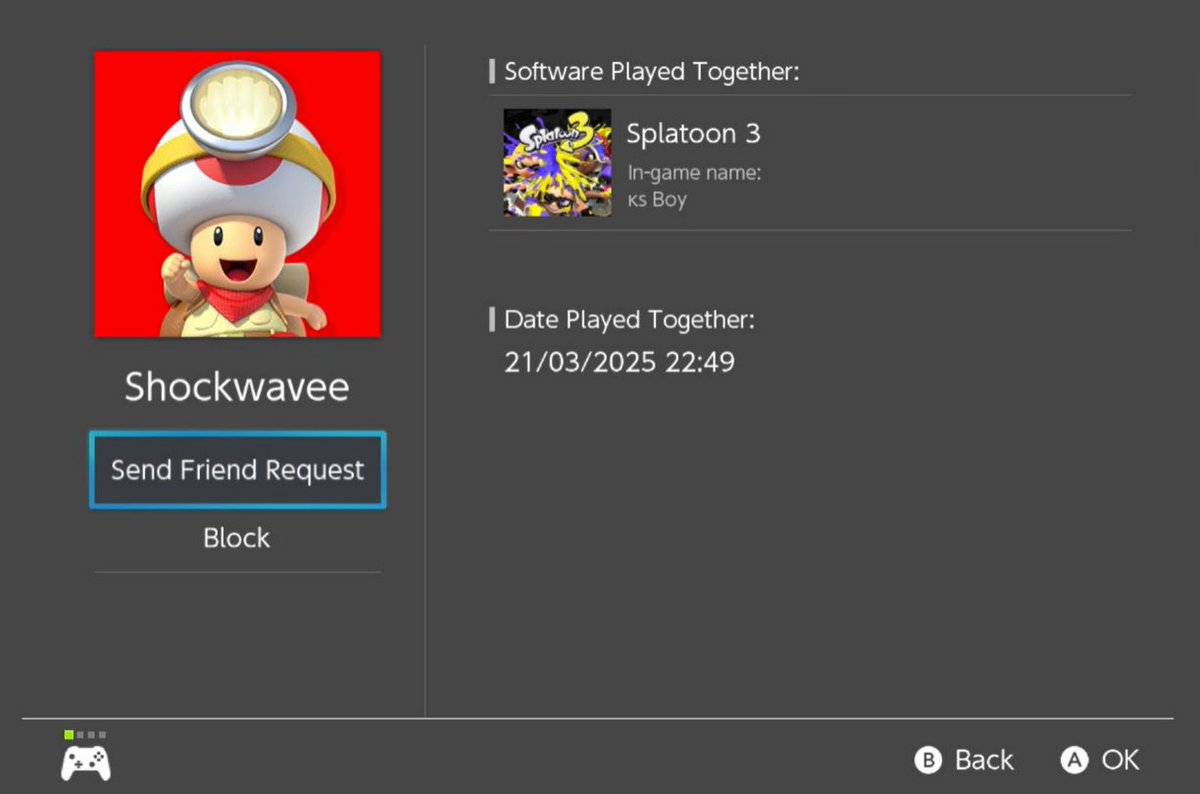Open the Splatoon 3 game thumbnail
Screen dimensions: 1200x794
click(x=557, y=163)
